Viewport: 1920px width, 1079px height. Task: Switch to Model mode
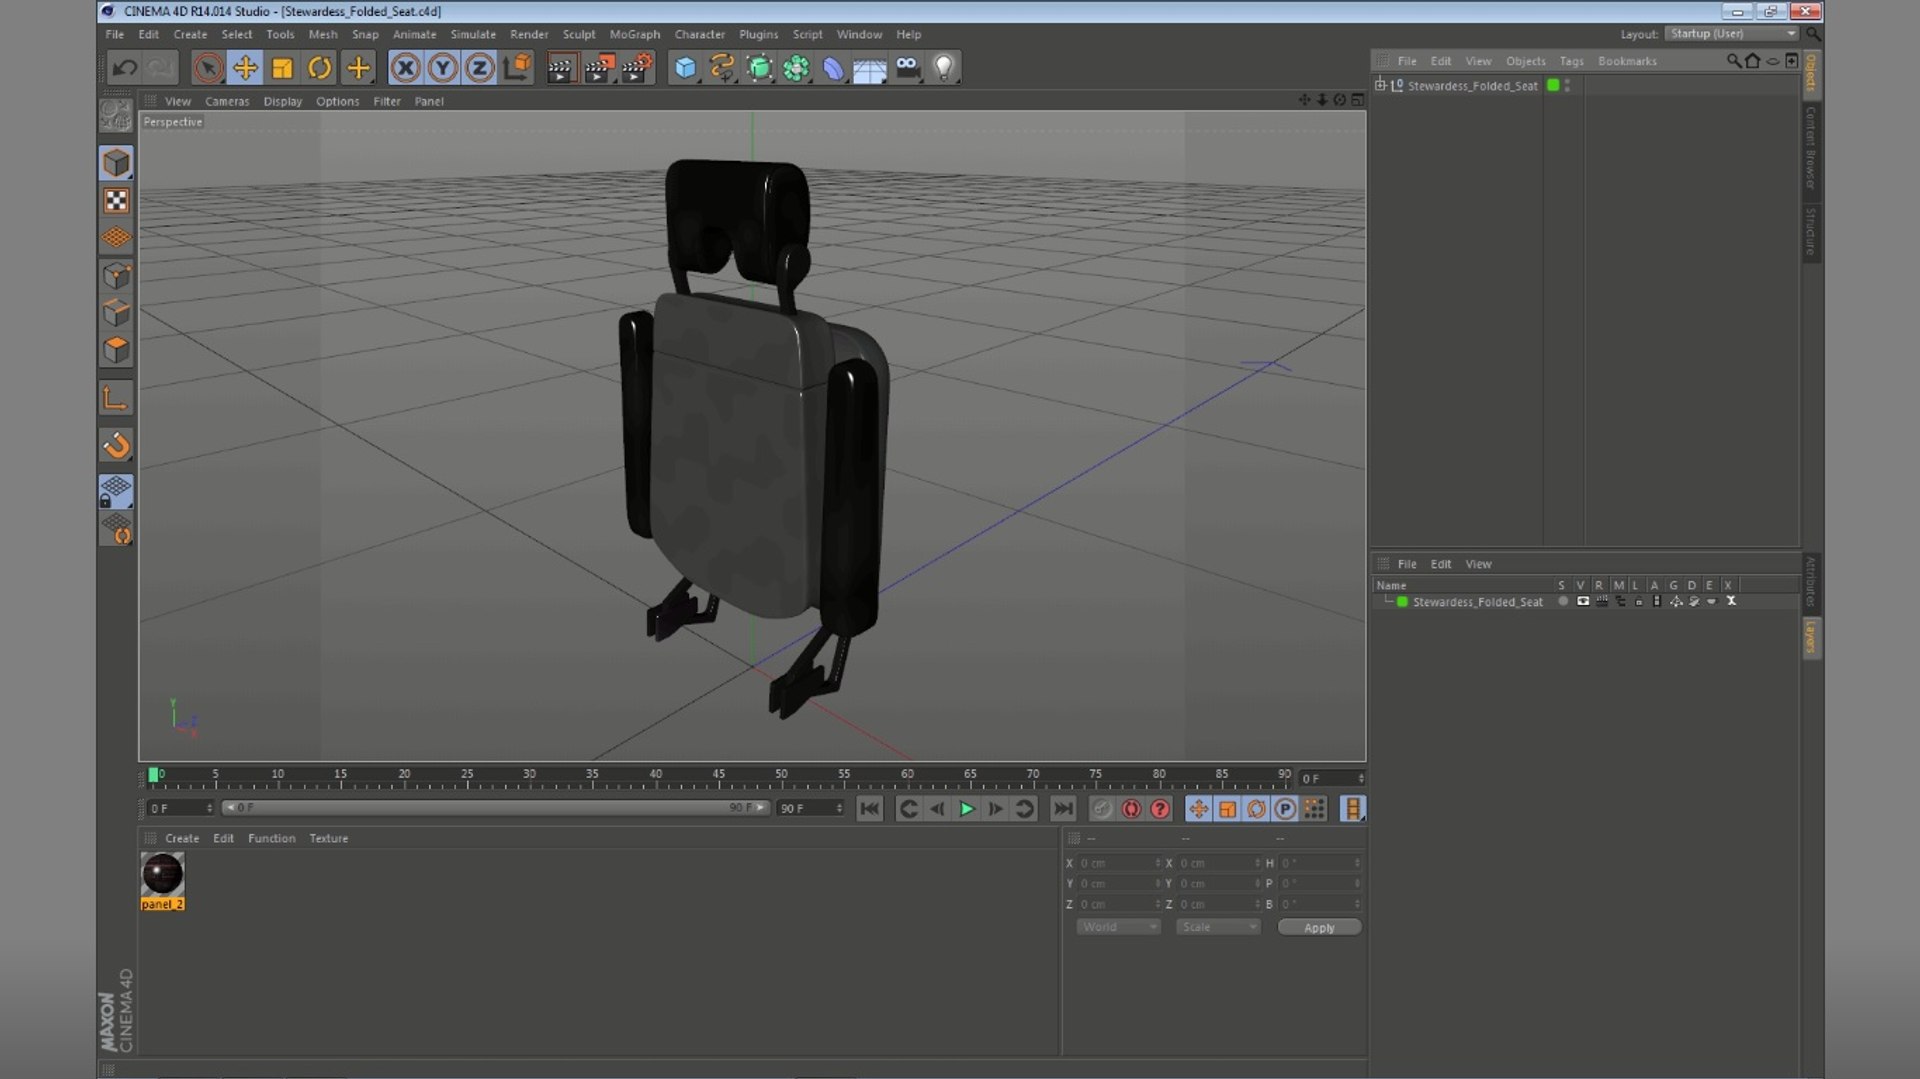(x=116, y=163)
